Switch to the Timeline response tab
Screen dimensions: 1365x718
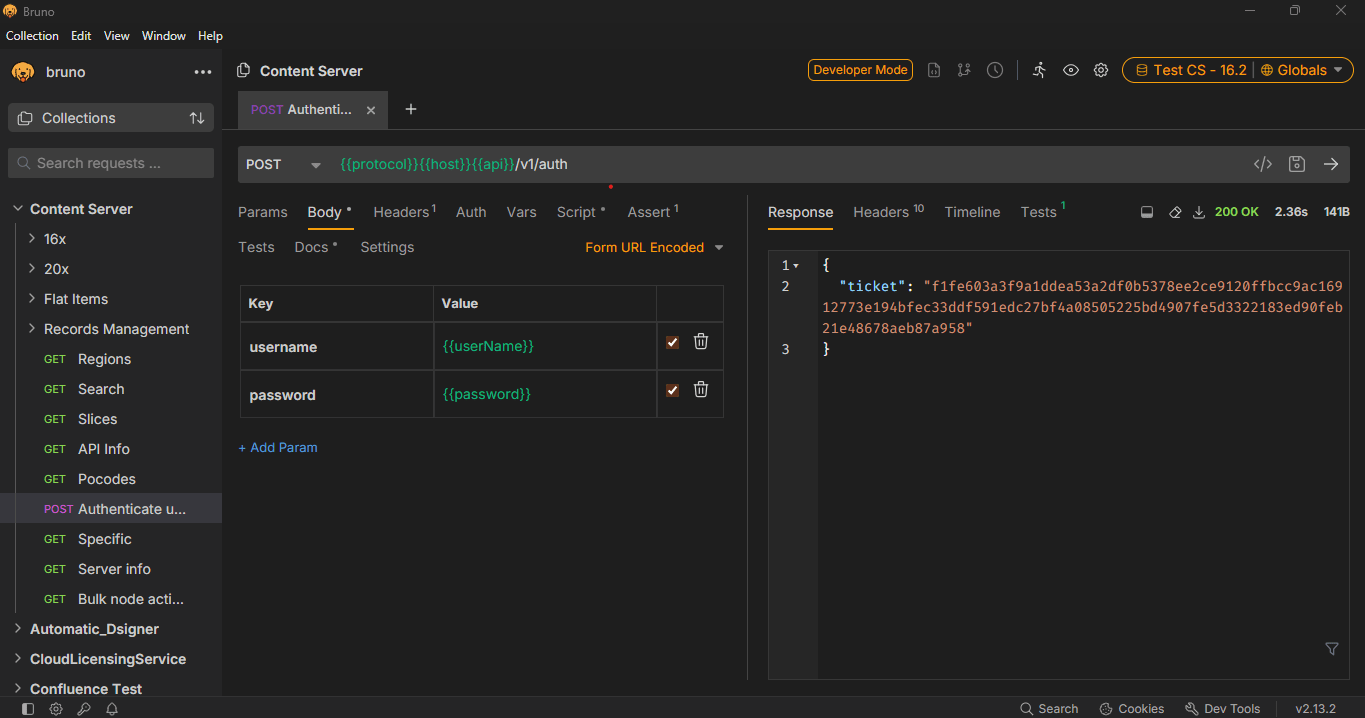972,212
